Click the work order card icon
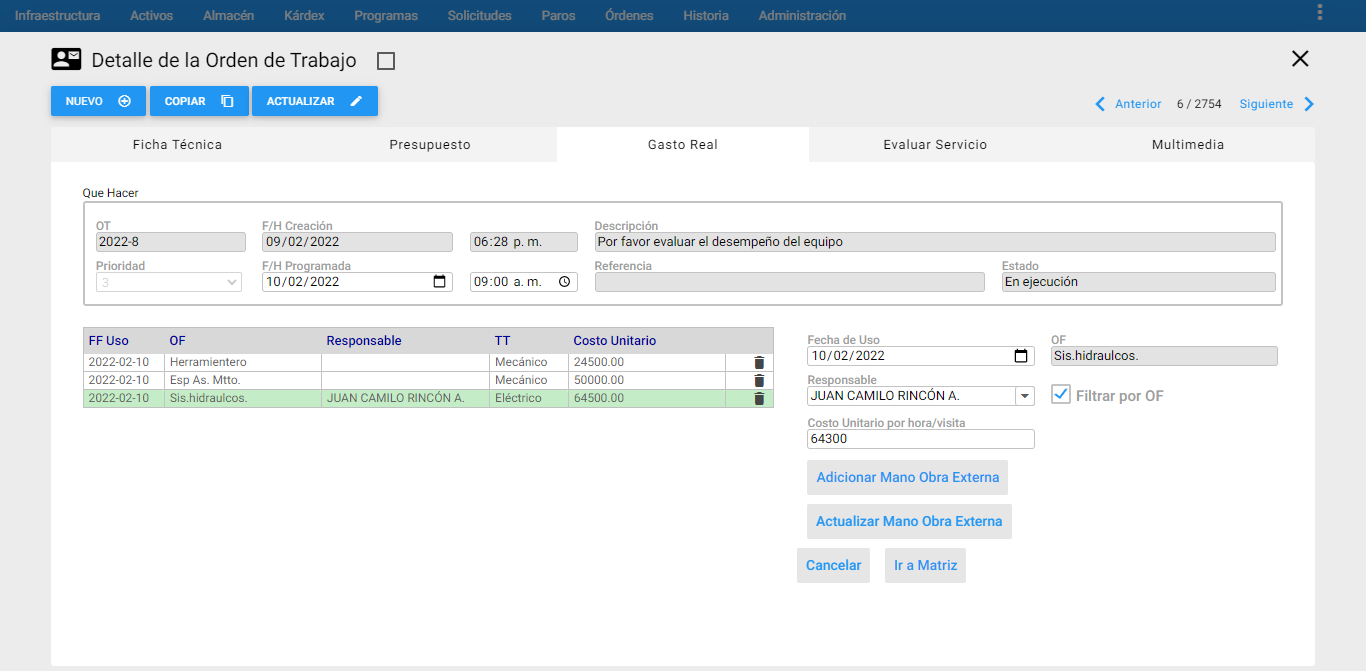Image resolution: width=1366 pixels, height=671 pixels. coord(66,59)
